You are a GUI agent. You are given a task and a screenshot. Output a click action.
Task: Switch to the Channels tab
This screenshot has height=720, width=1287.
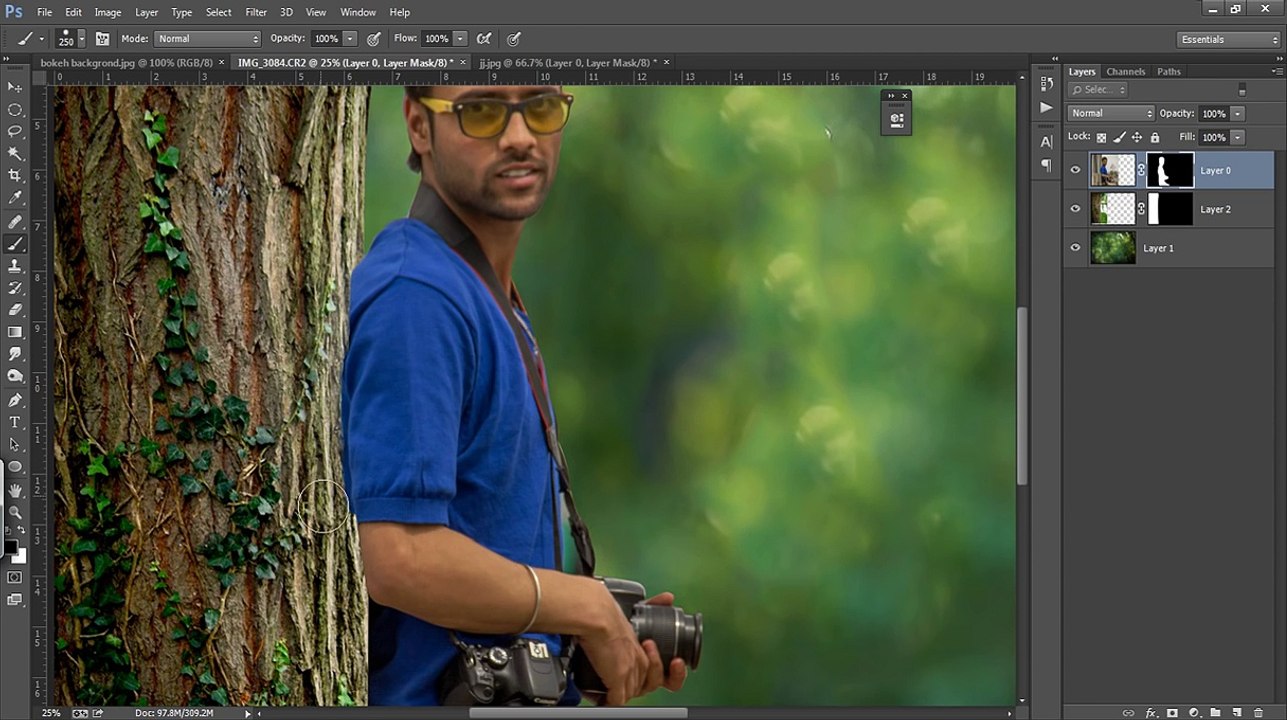click(x=1125, y=72)
